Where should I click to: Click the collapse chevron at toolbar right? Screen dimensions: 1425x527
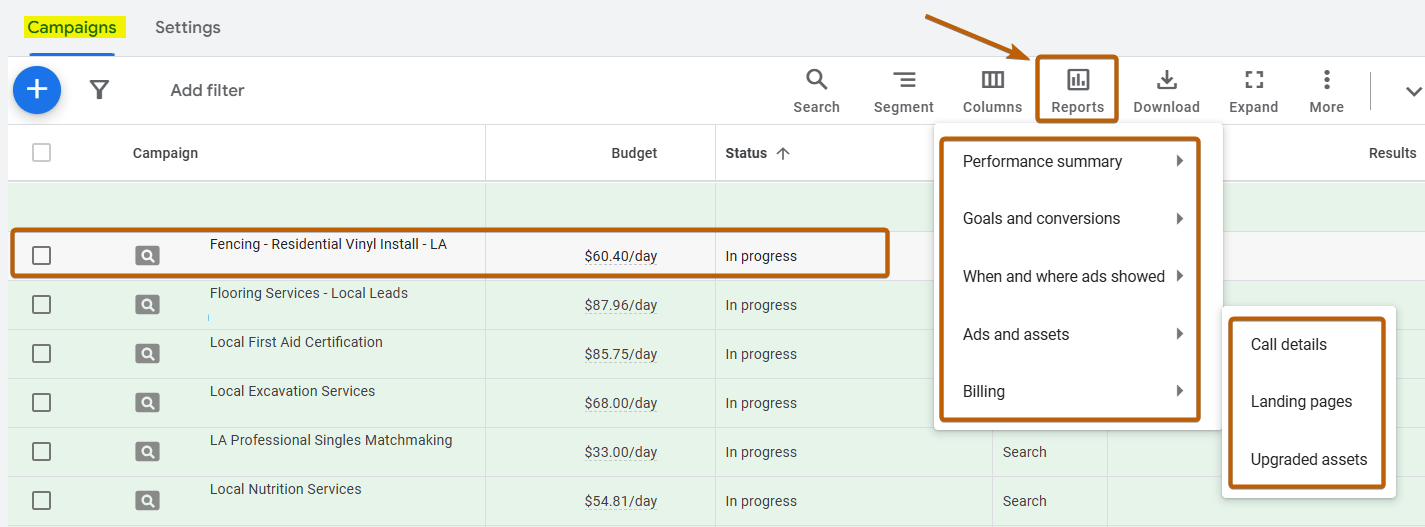click(x=1413, y=91)
